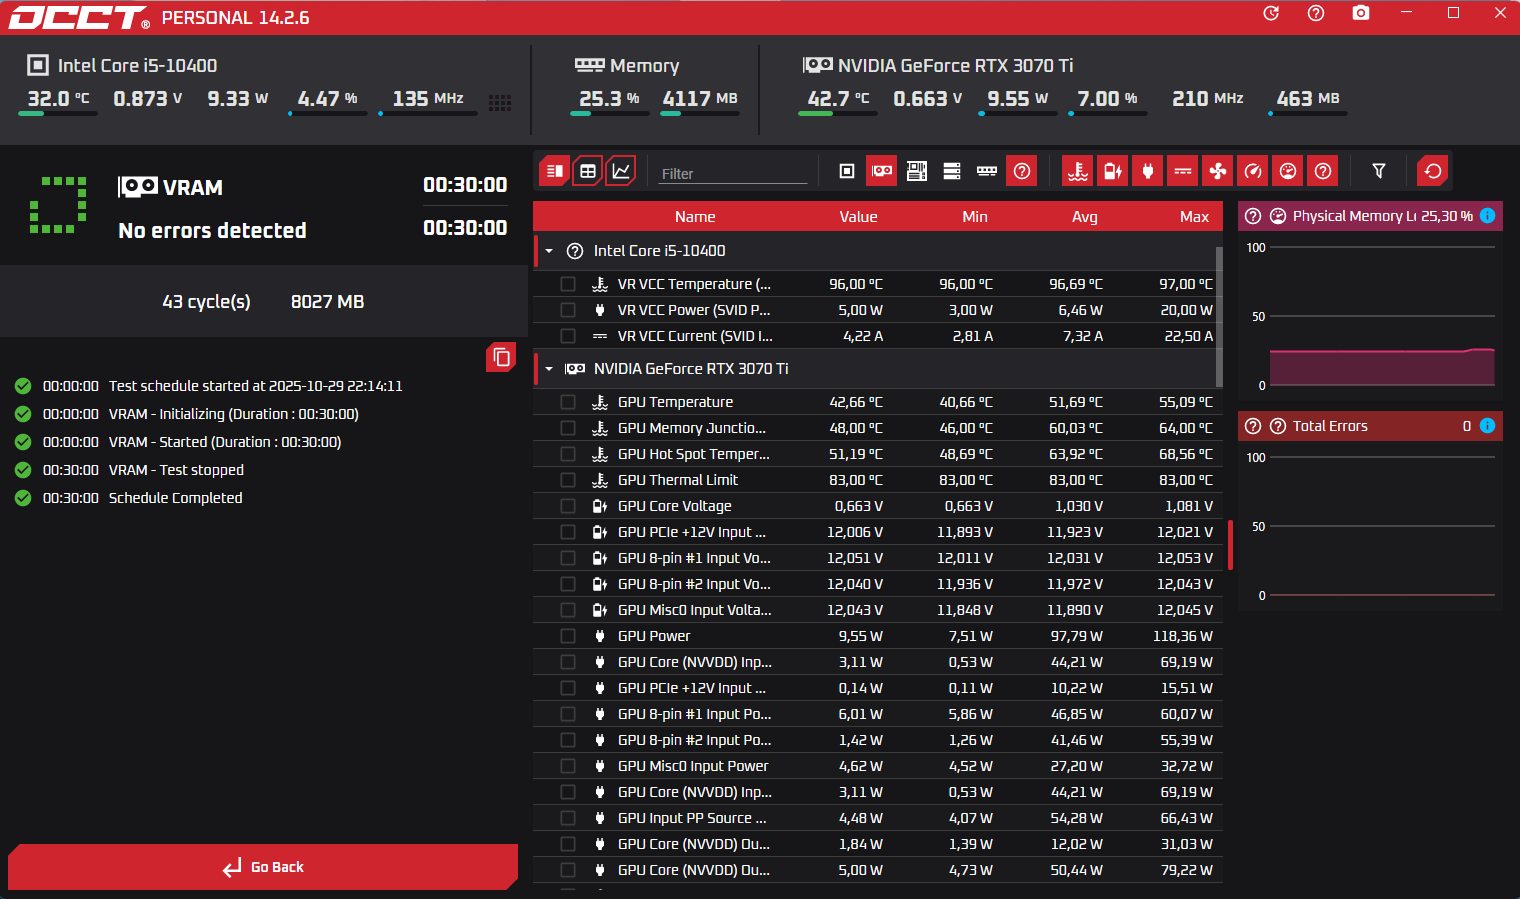The height and width of the screenshot is (899, 1520).
Task: Take a screenshot with the camera icon
Action: [x=1360, y=13]
